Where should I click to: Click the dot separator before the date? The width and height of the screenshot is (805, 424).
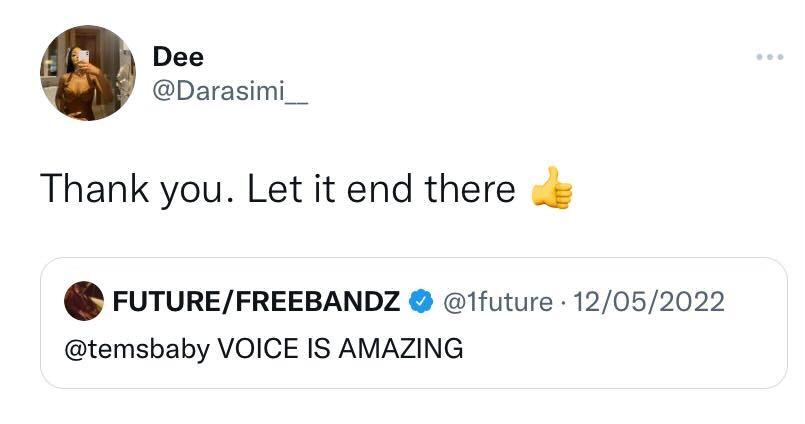click(560, 300)
